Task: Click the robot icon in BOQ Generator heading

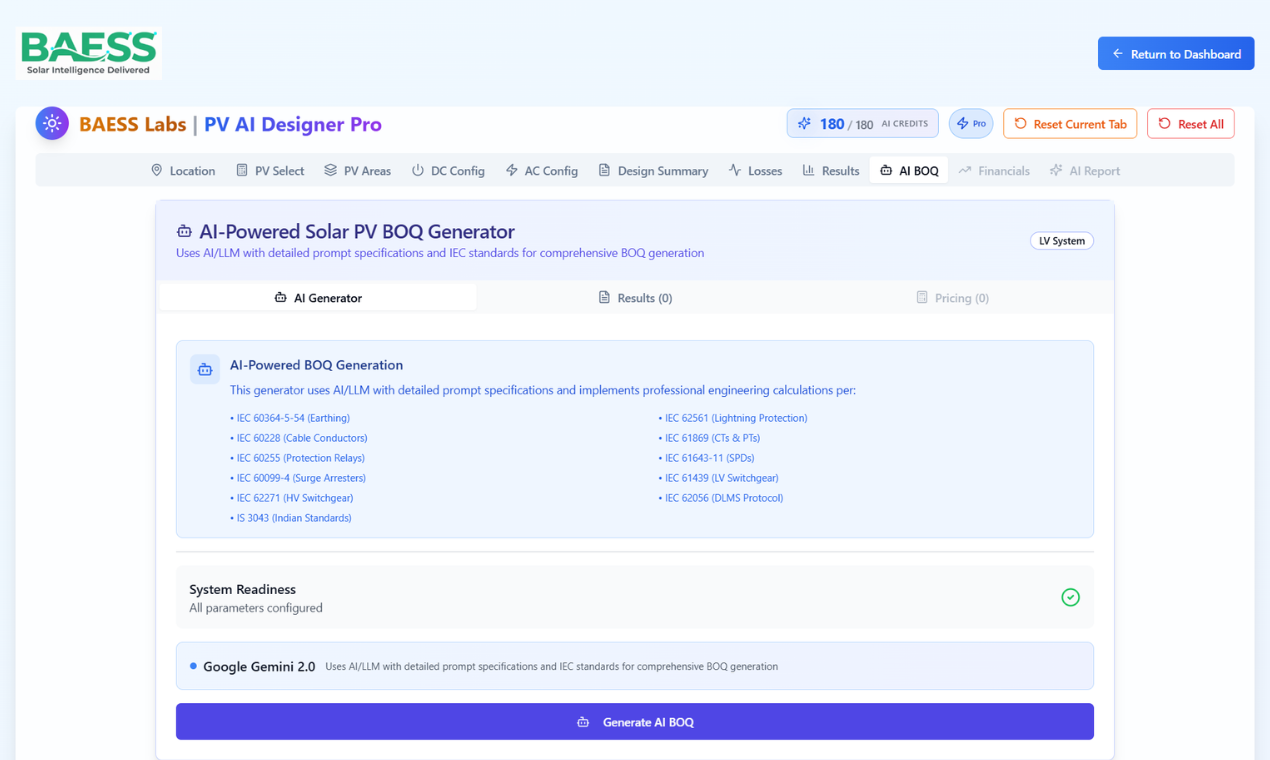Action: [184, 232]
